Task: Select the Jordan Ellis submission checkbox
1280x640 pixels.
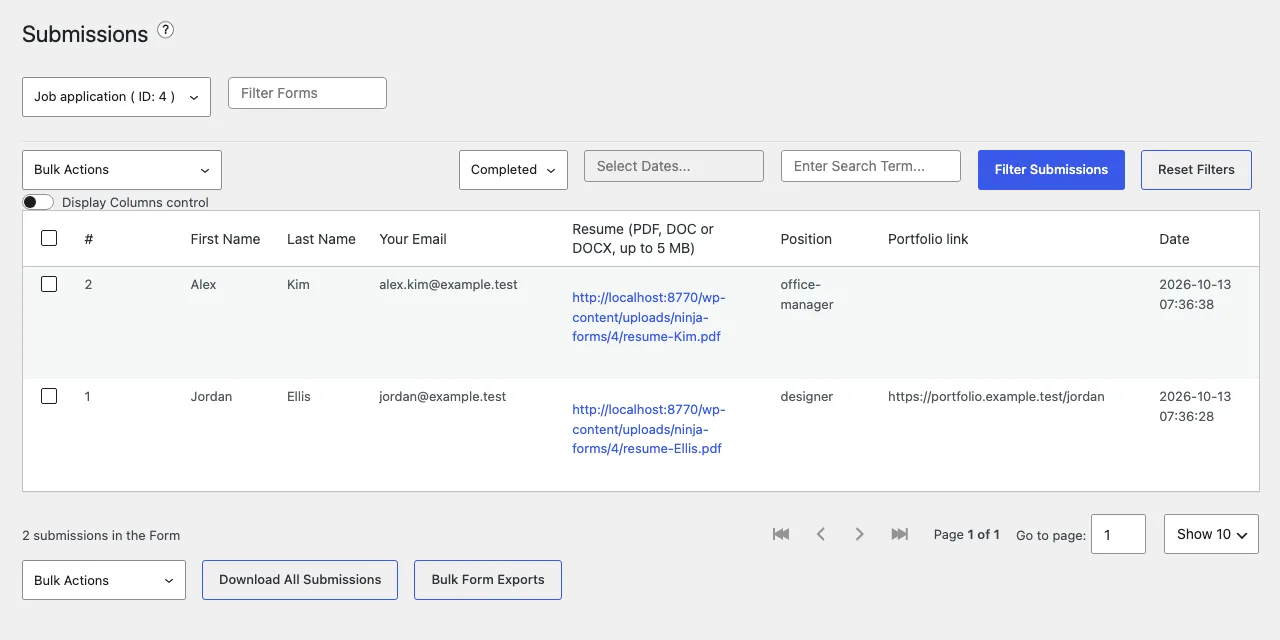Action: (x=49, y=396)
